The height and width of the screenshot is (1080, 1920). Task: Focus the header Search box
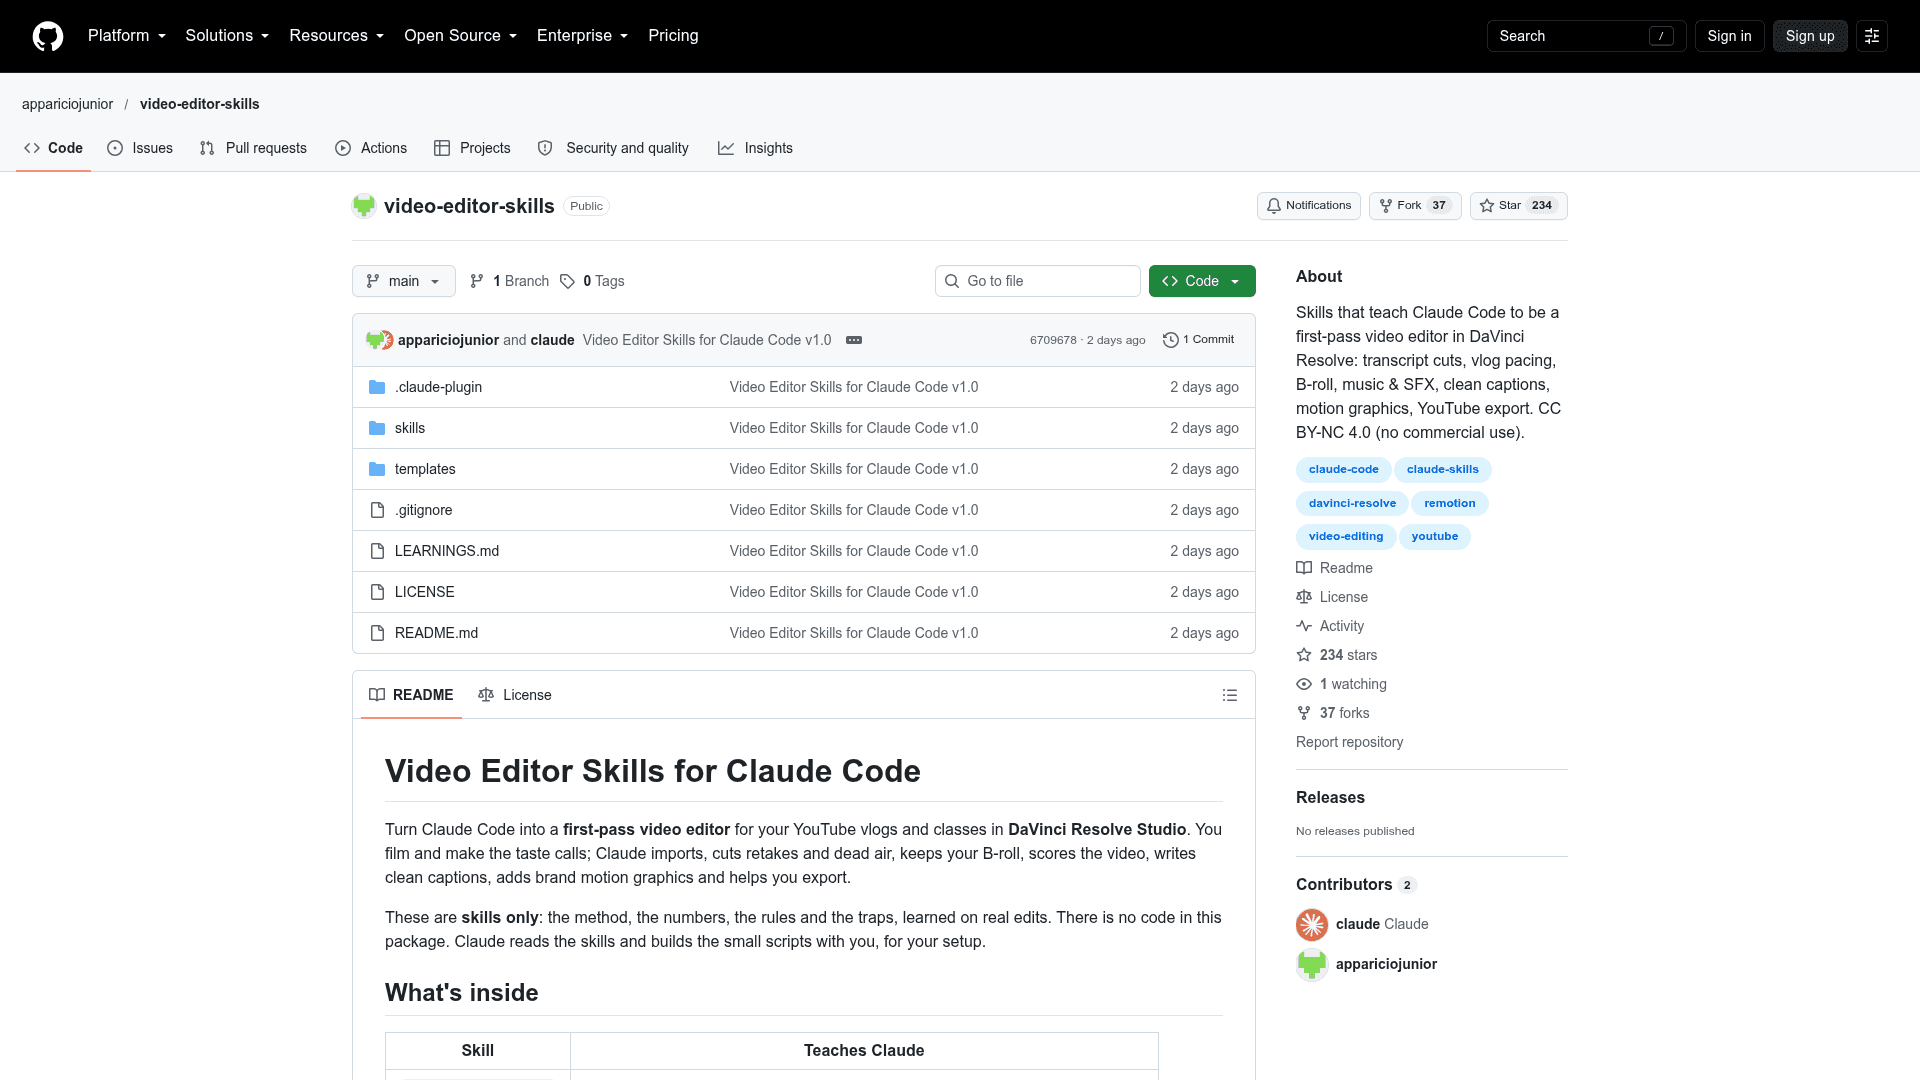(1587, 36)
